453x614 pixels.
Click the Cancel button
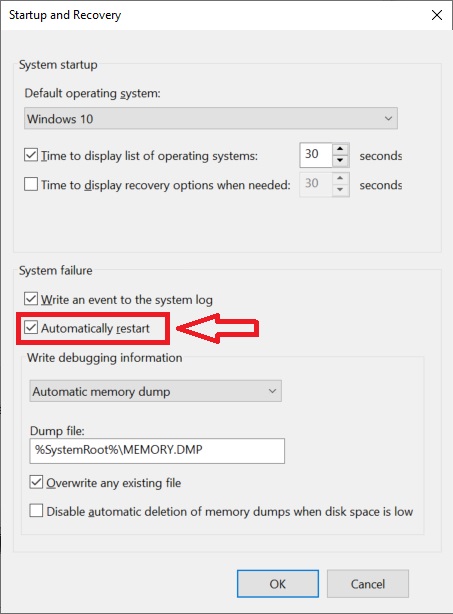[x=368, y=583]
